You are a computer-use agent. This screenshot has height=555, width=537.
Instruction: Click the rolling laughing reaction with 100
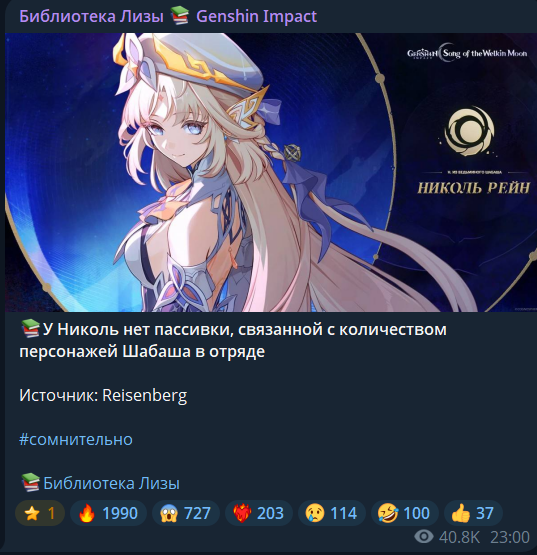[x=405, y=513]
